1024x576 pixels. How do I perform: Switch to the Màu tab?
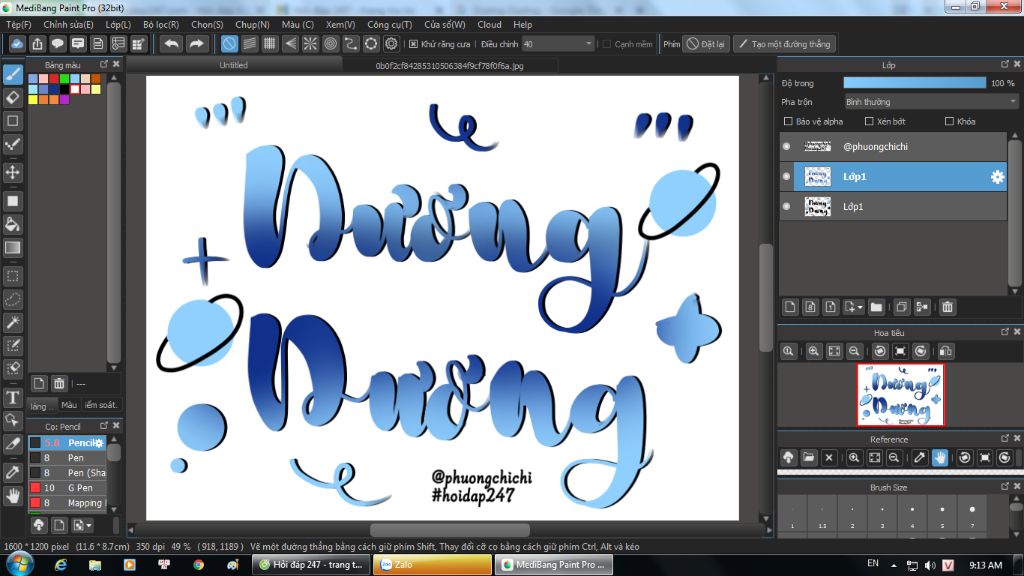click(69, 405)
